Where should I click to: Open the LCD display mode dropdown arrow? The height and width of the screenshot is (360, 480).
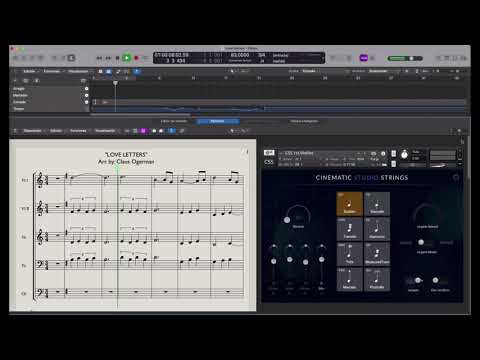pos(322,58)
